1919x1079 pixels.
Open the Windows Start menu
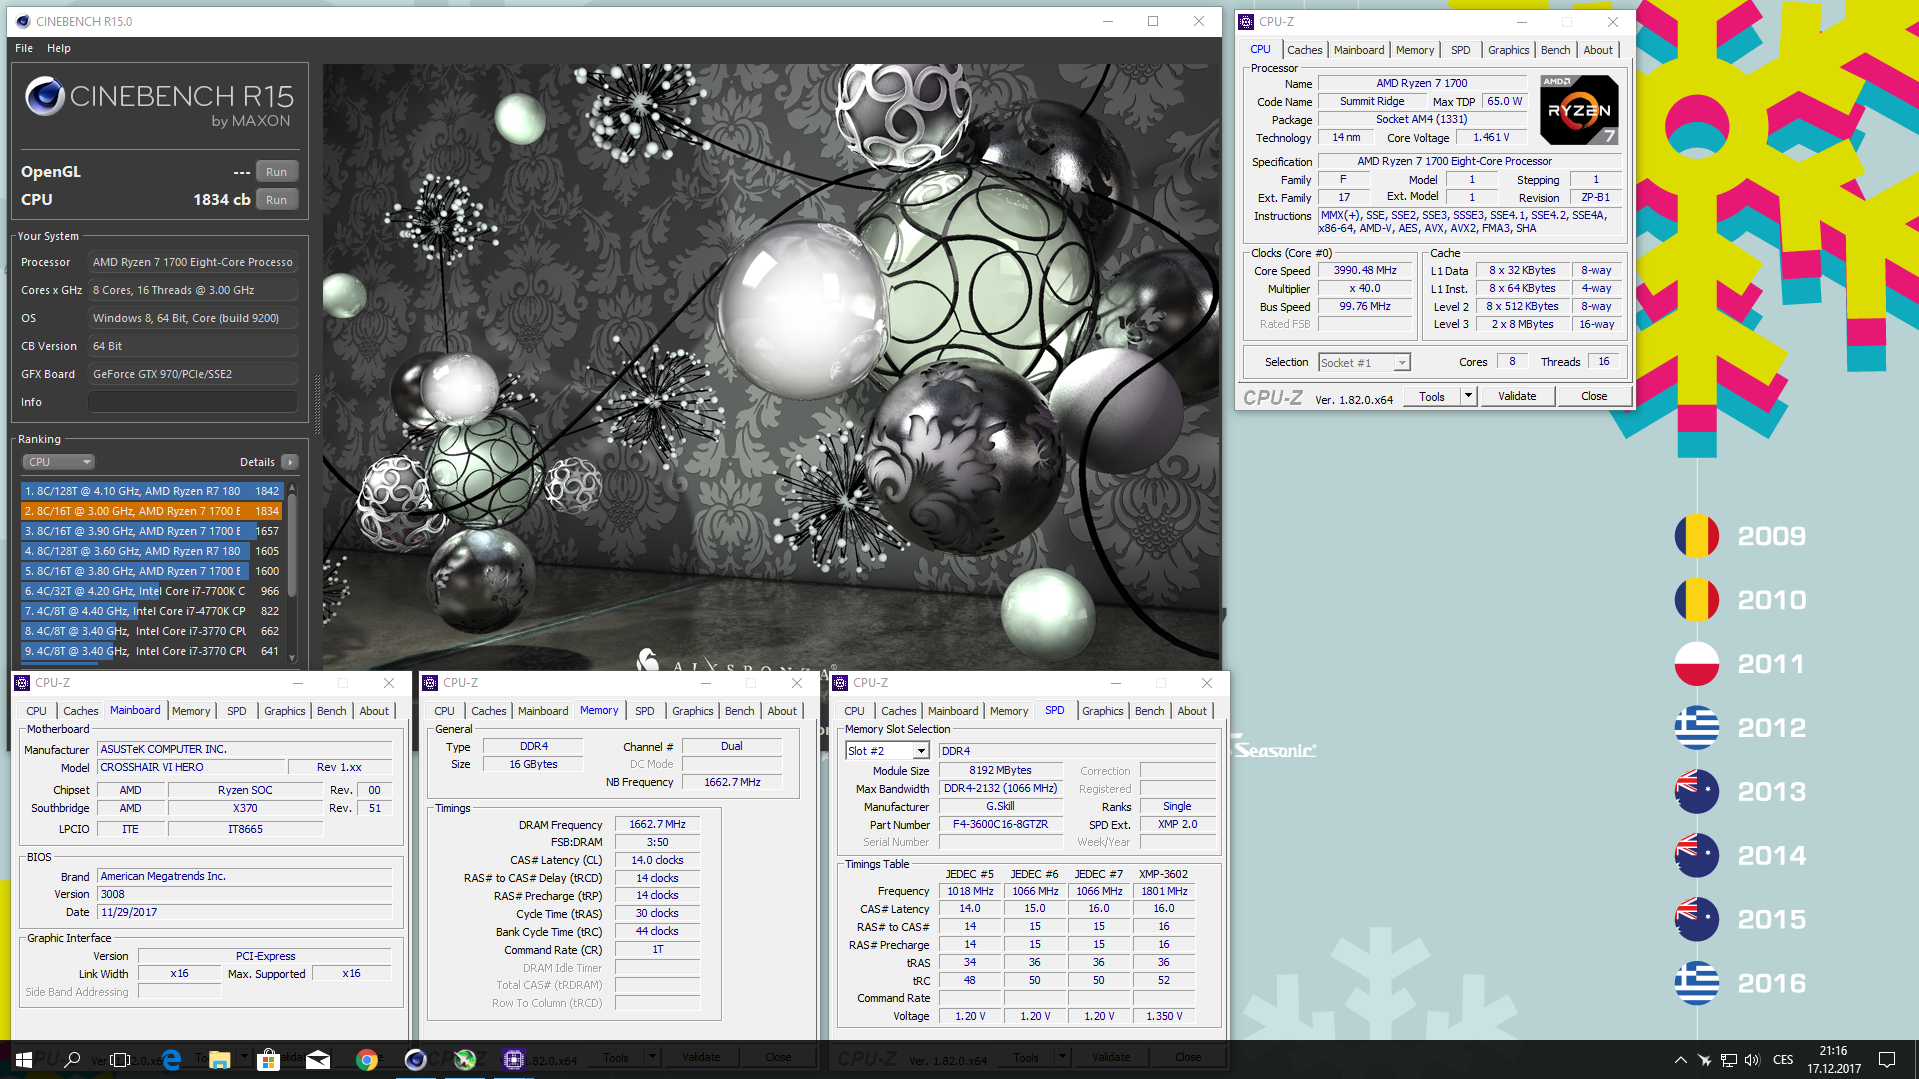tap(24, 1059)
